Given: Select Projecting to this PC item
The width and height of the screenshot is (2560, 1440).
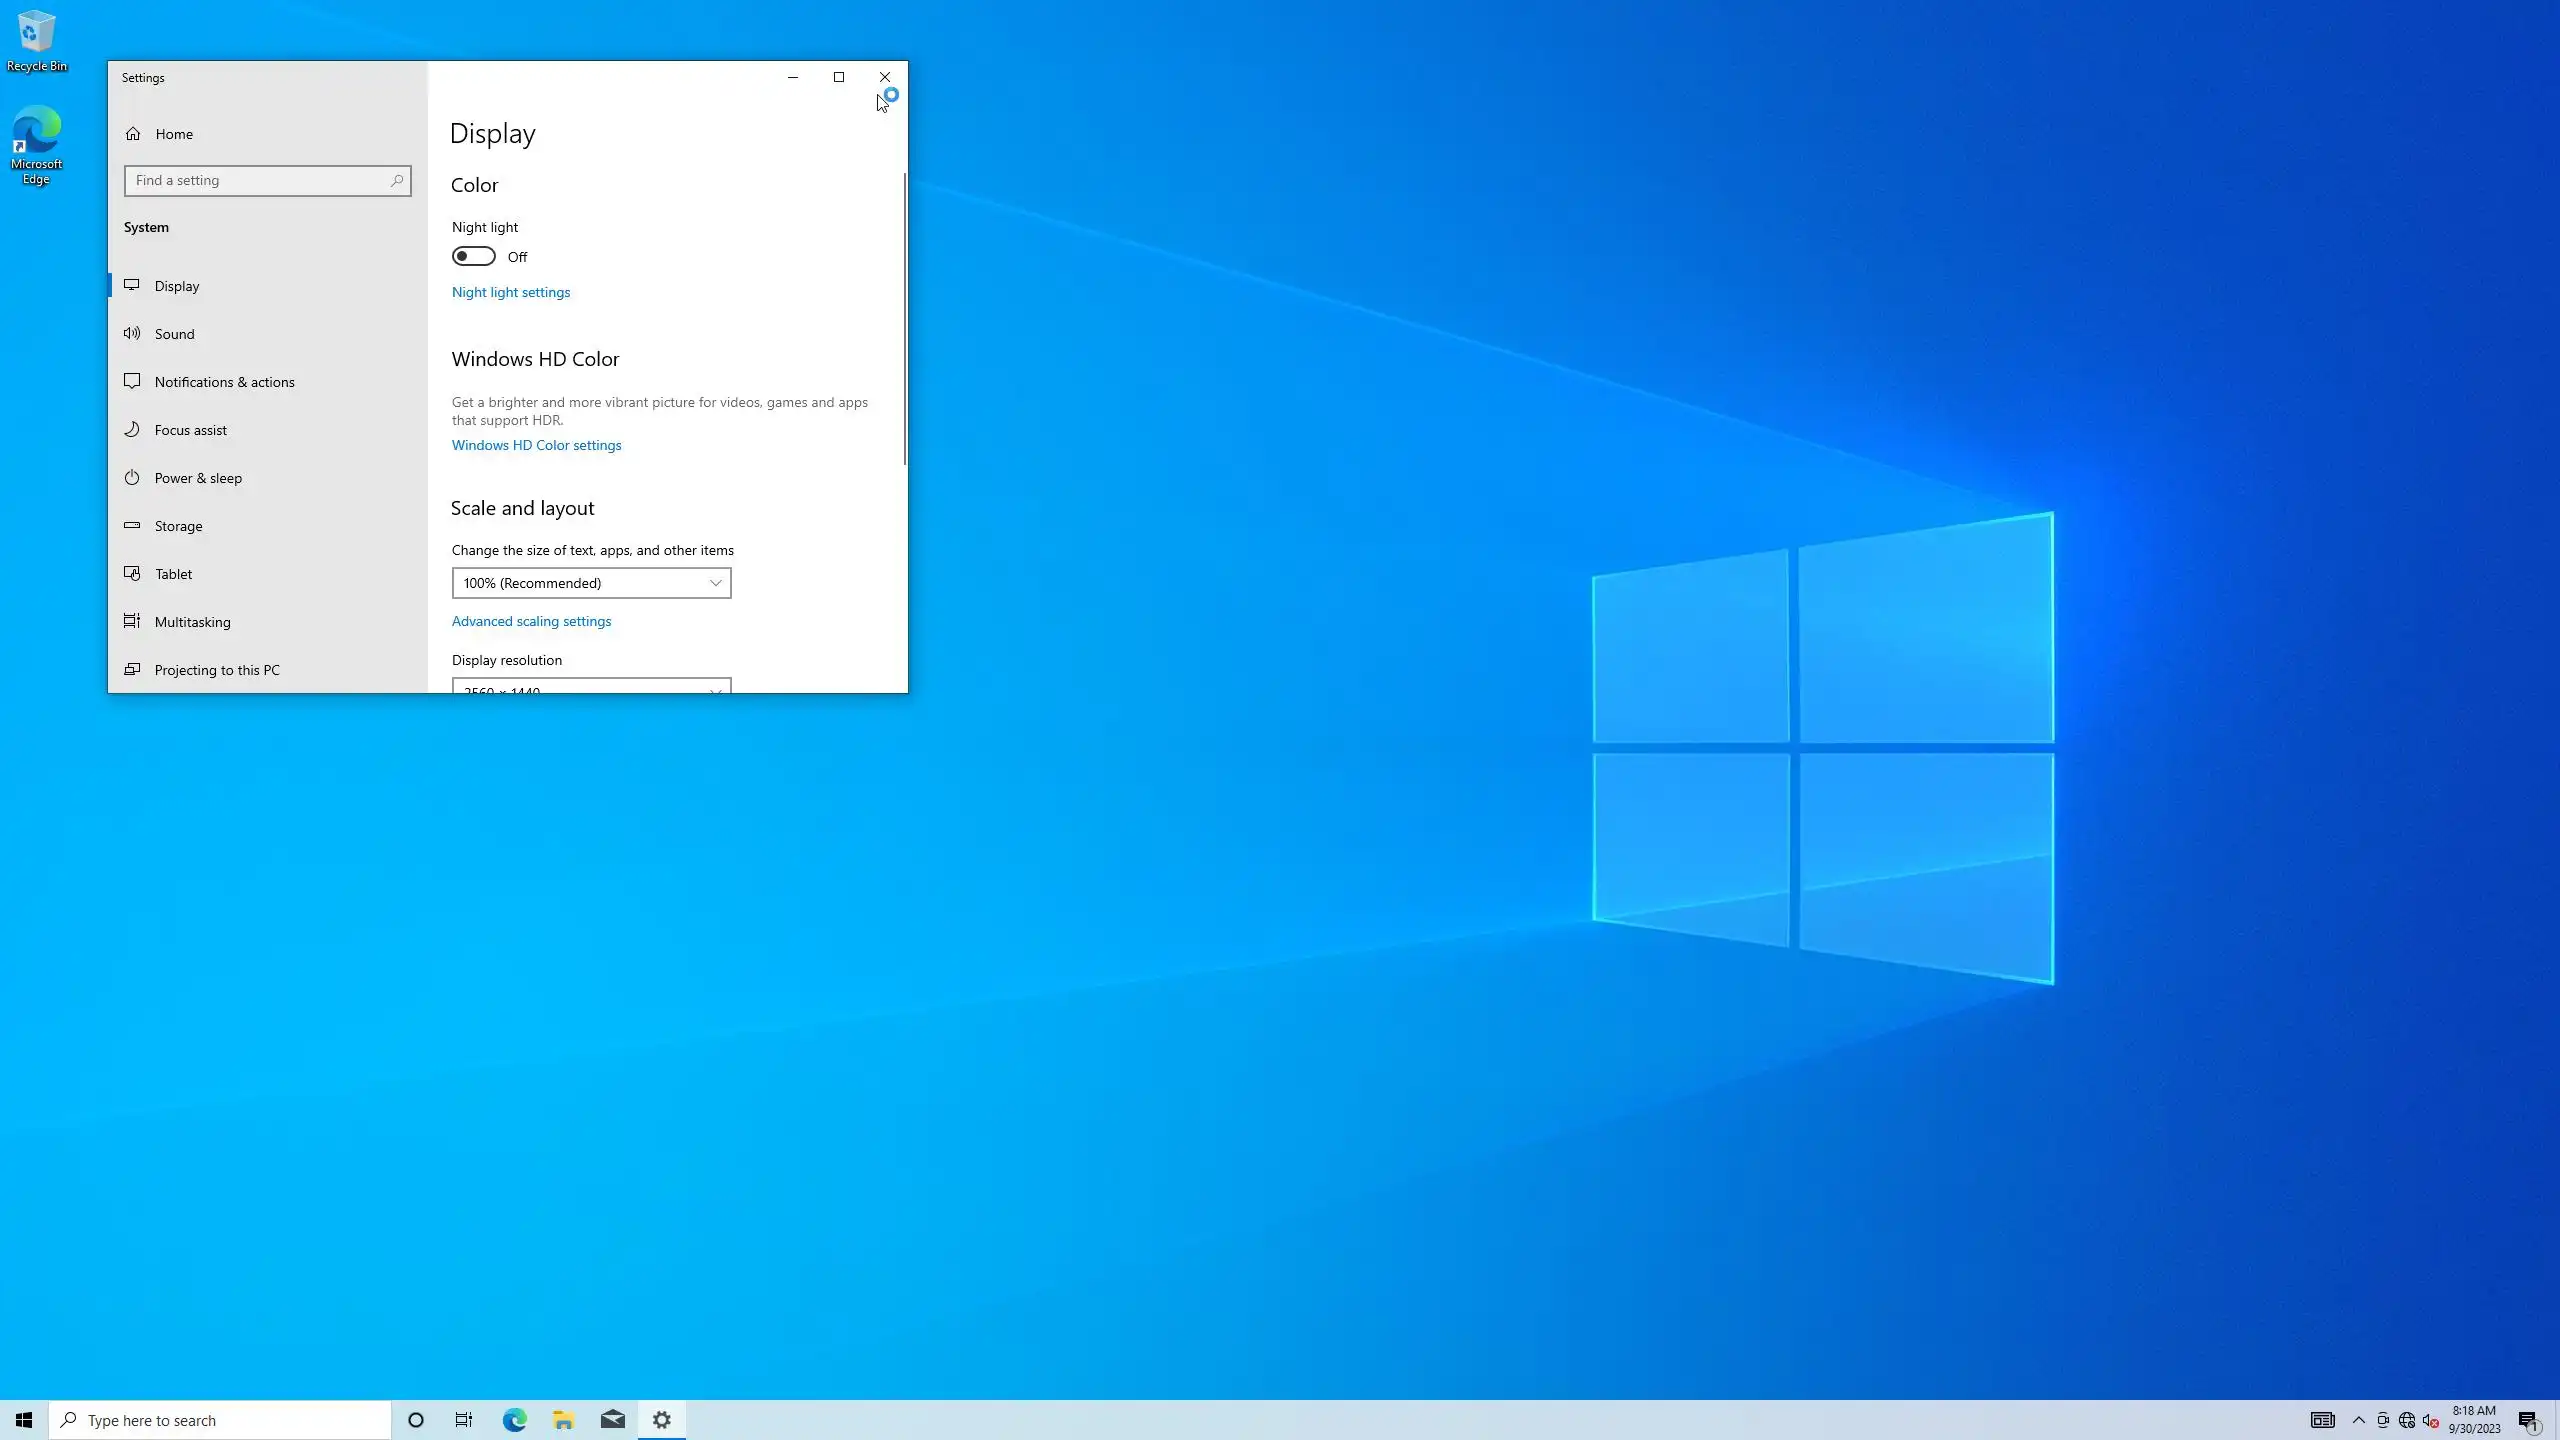Looking at the screenshot, I should [x=217, y=670].
